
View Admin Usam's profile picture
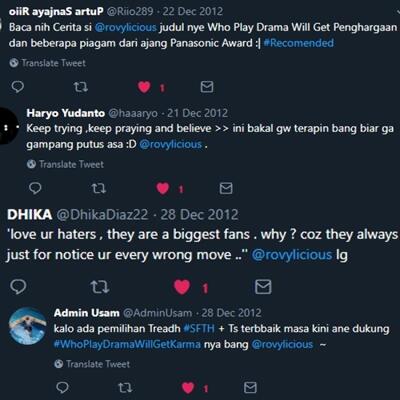click(28, 326)
